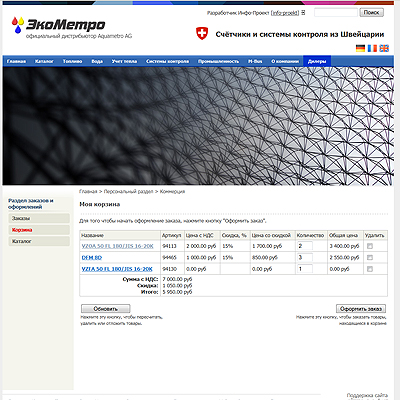
Task: Select price 2 000.00 руб cell
Action: 201,246
